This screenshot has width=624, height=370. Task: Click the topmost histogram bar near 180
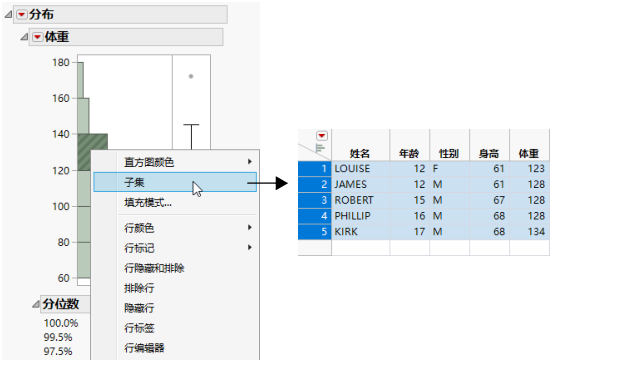click(x=80, y=80)
